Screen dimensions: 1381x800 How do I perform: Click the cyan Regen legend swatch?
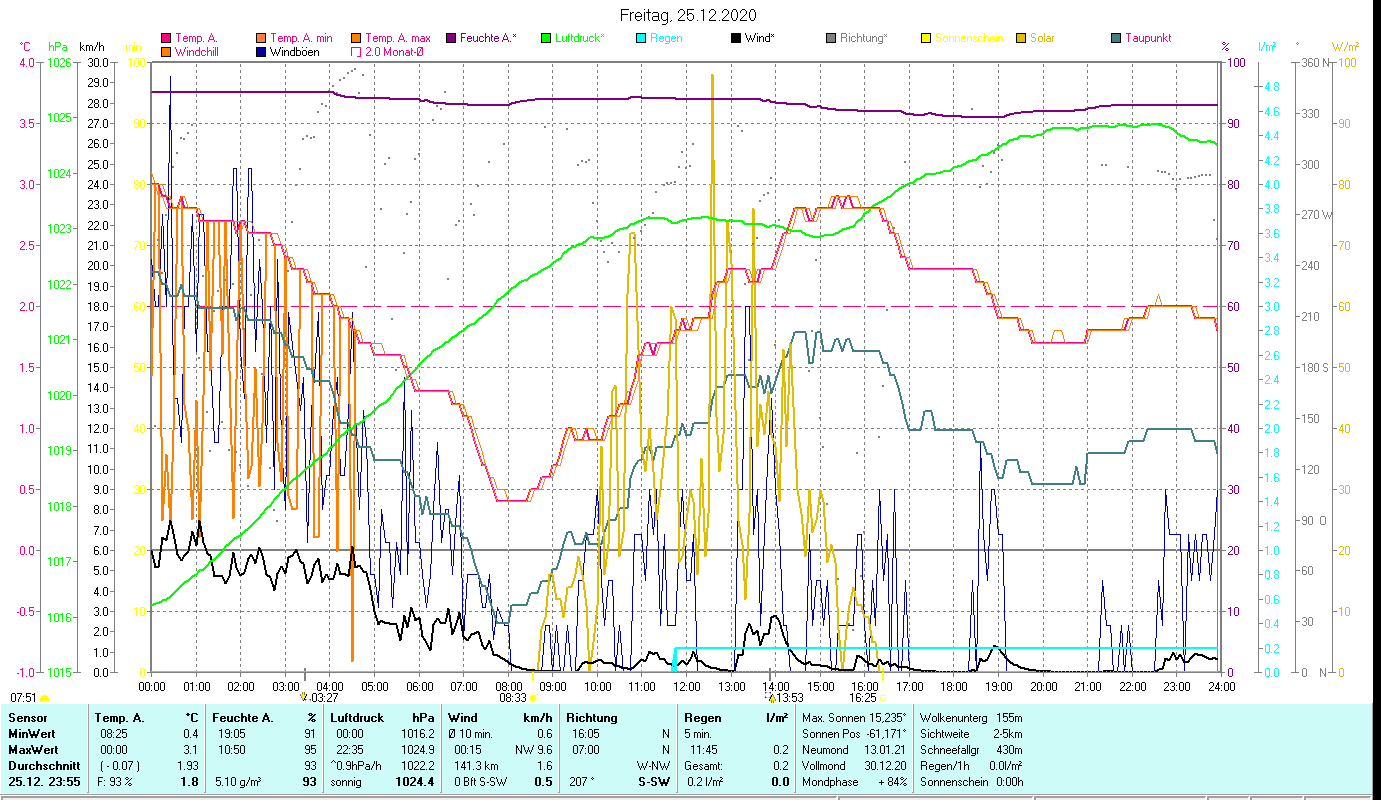coord(641,39)
